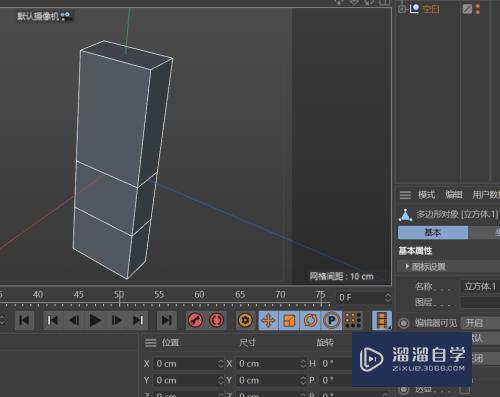Go to end of animation

(x=167, y=321)
